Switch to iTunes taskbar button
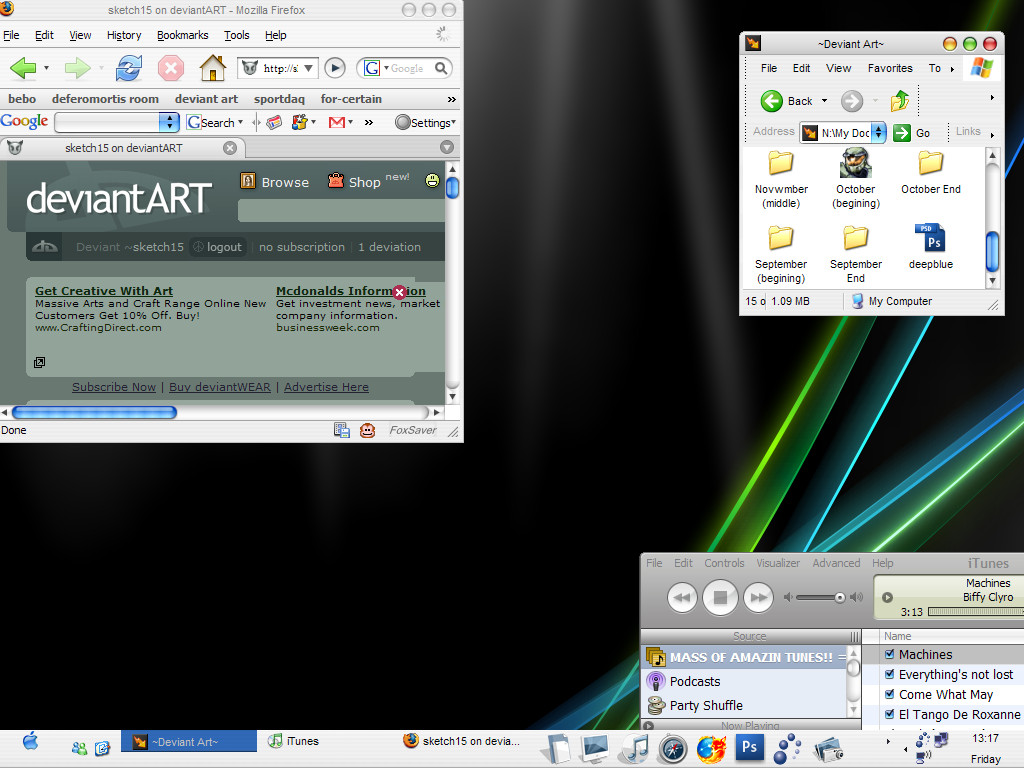This screenshot has height=768, width=1024. [293, 741]
